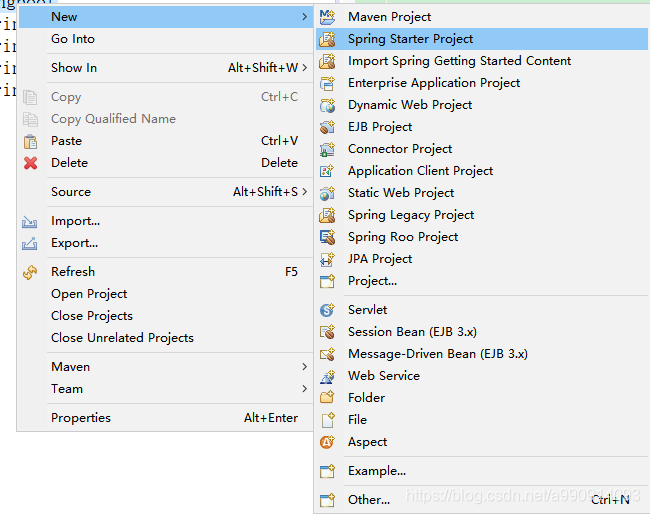Click the Folder icon in New submenu

pyautogui.click(x=327, y=398)
